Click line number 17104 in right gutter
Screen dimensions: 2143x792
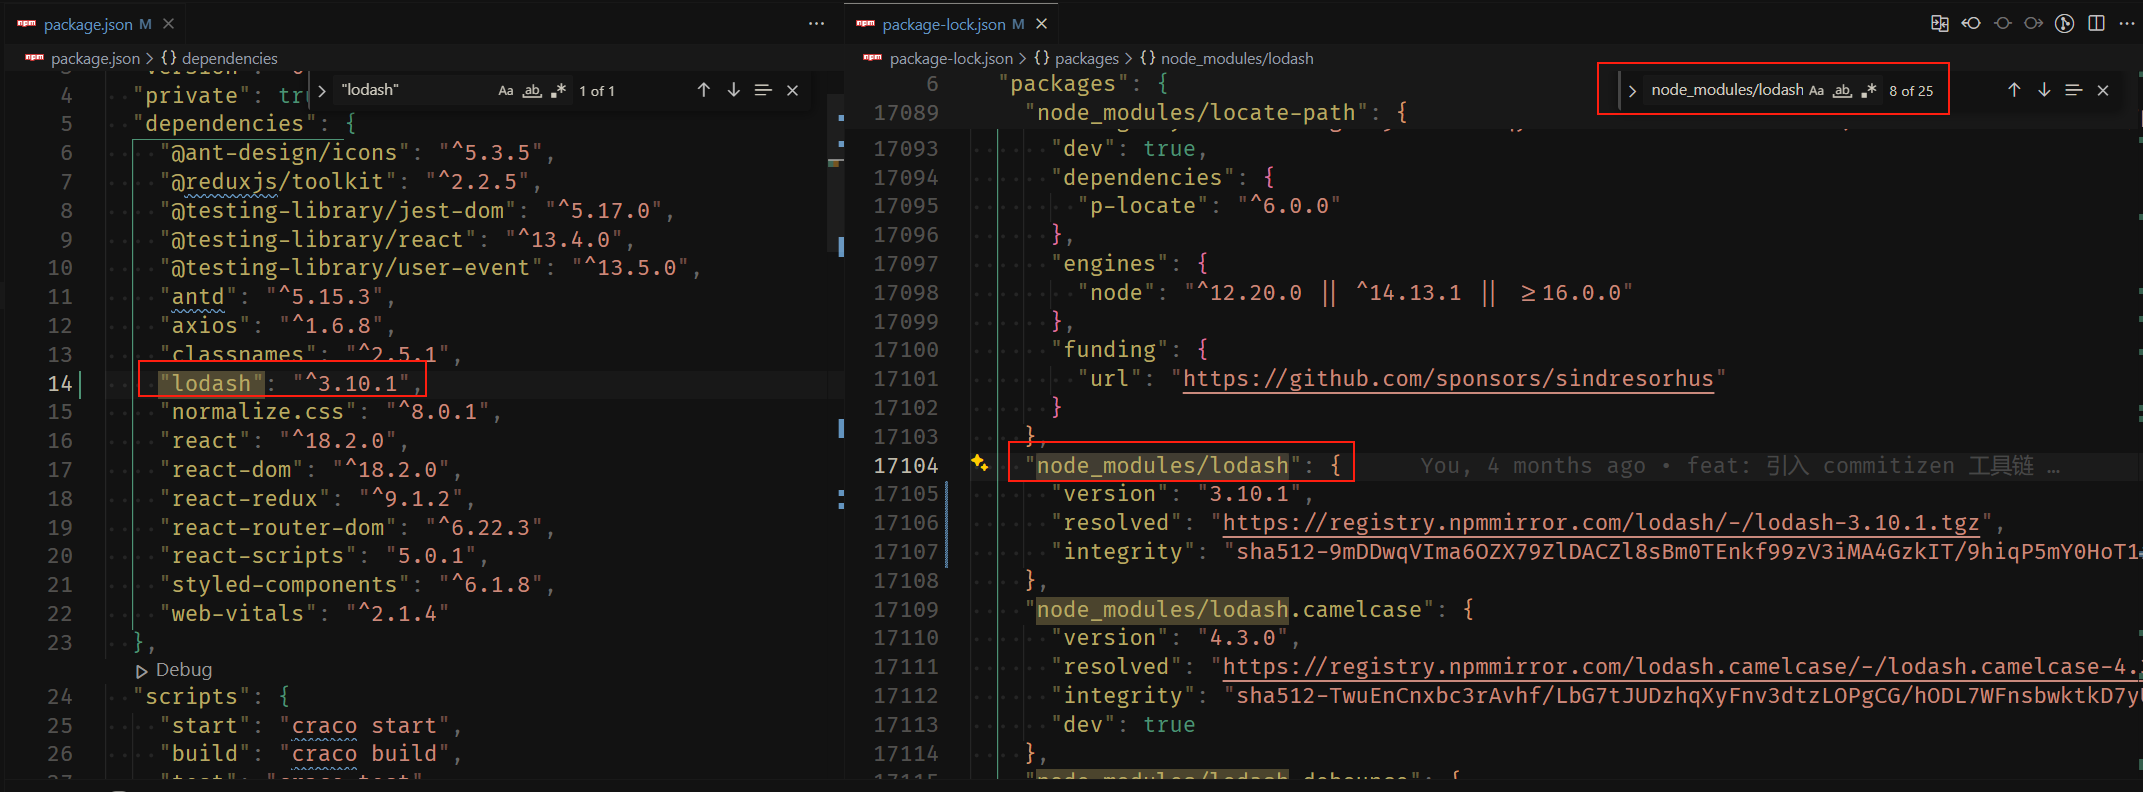click(906, 466)
